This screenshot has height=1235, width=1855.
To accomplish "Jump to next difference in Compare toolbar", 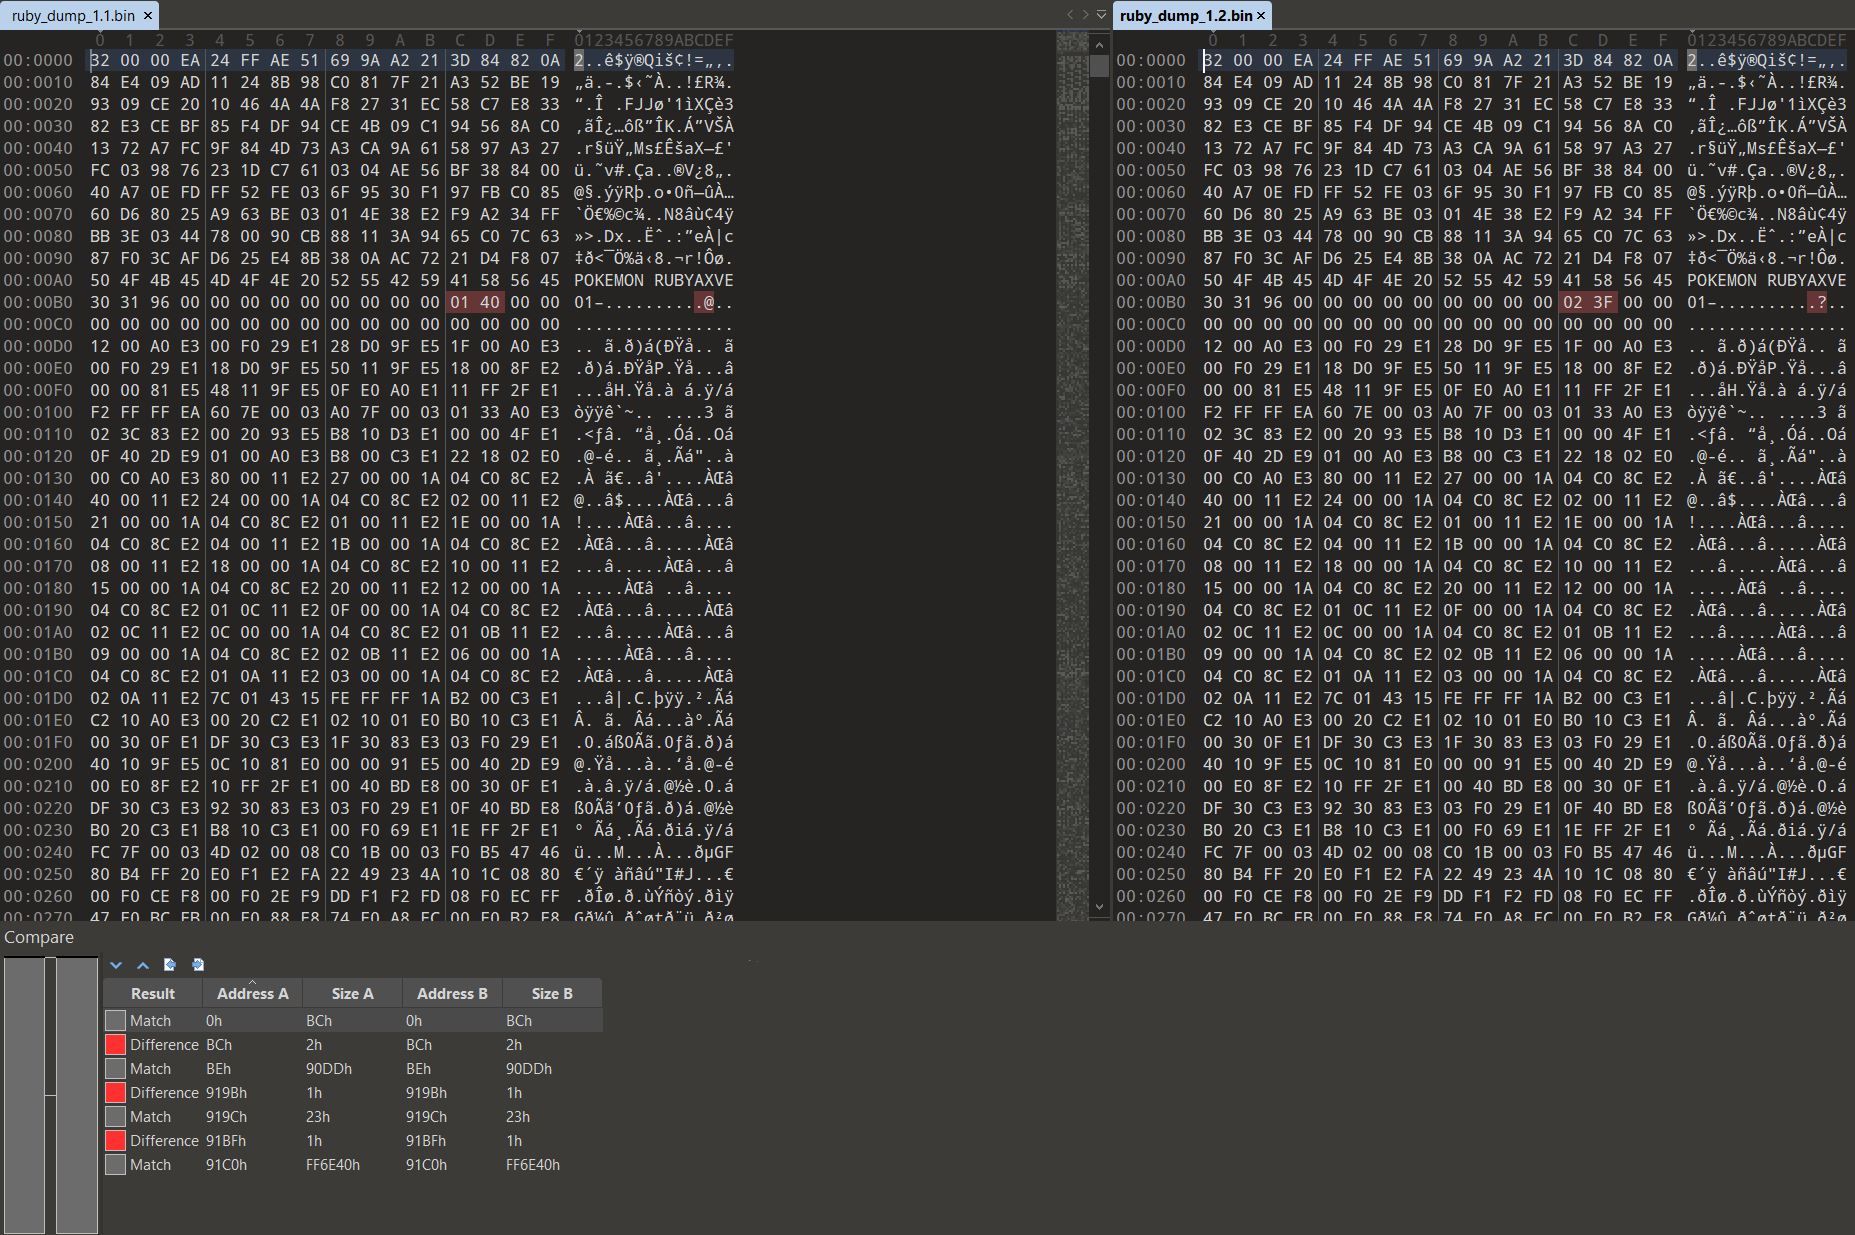I will [116, 965].
